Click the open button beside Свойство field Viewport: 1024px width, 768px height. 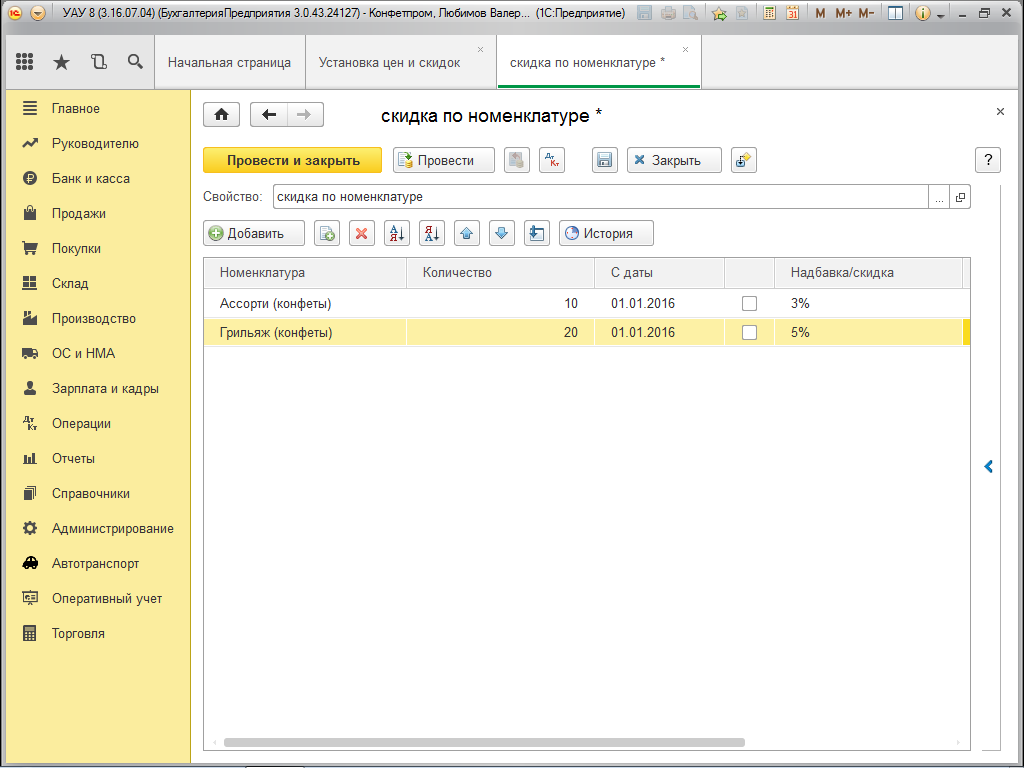(x=960, y=197)
